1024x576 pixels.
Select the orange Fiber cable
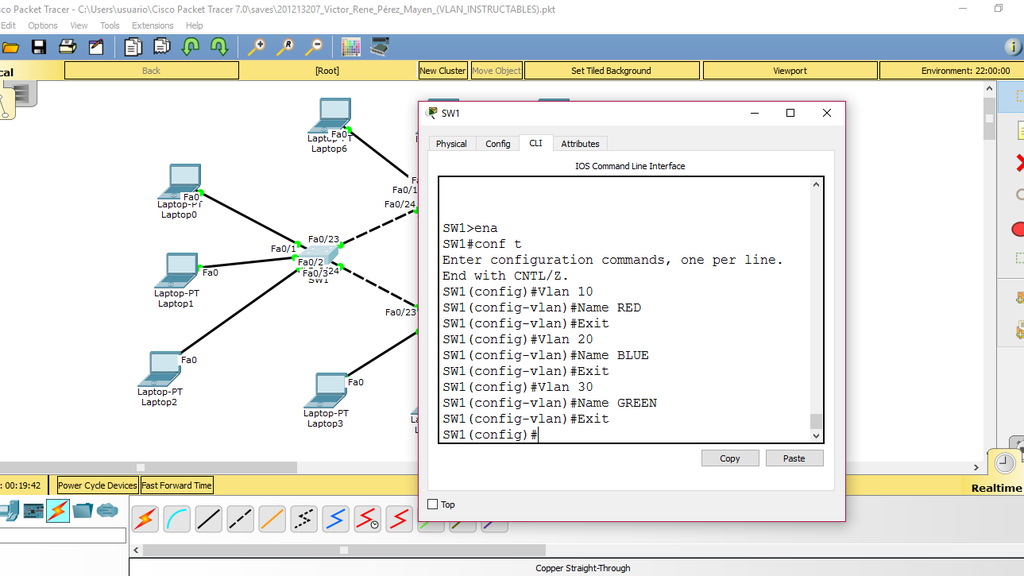272,519
